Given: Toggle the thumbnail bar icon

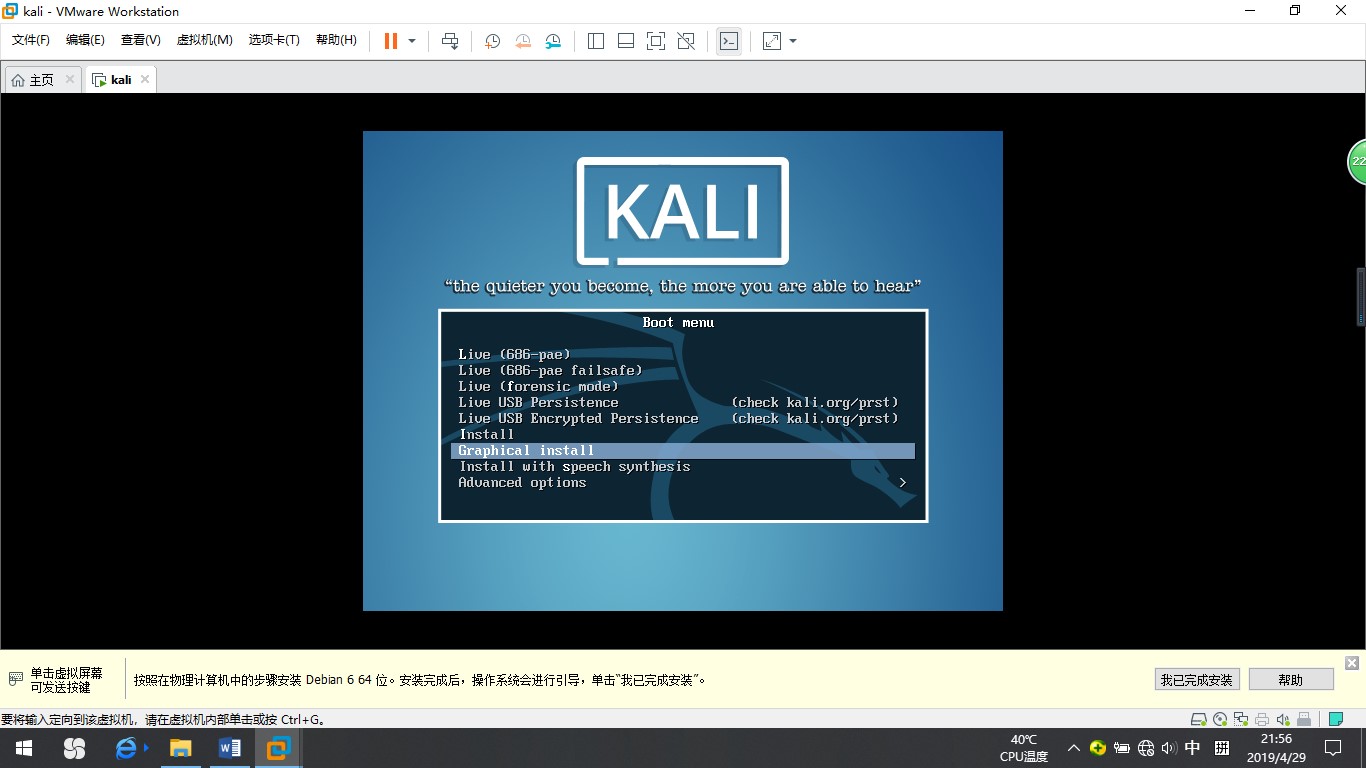Looking at the screenshot, I should click(626, 41).
